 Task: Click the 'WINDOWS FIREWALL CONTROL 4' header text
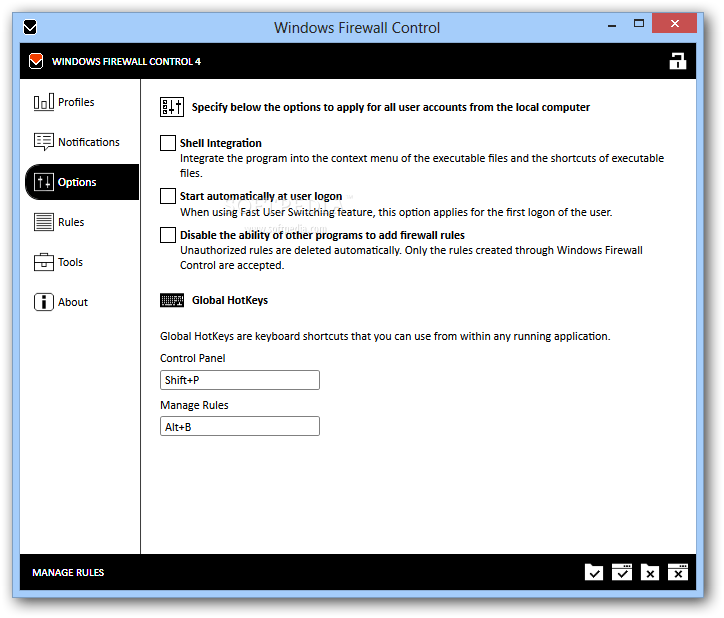click(126, 61)
